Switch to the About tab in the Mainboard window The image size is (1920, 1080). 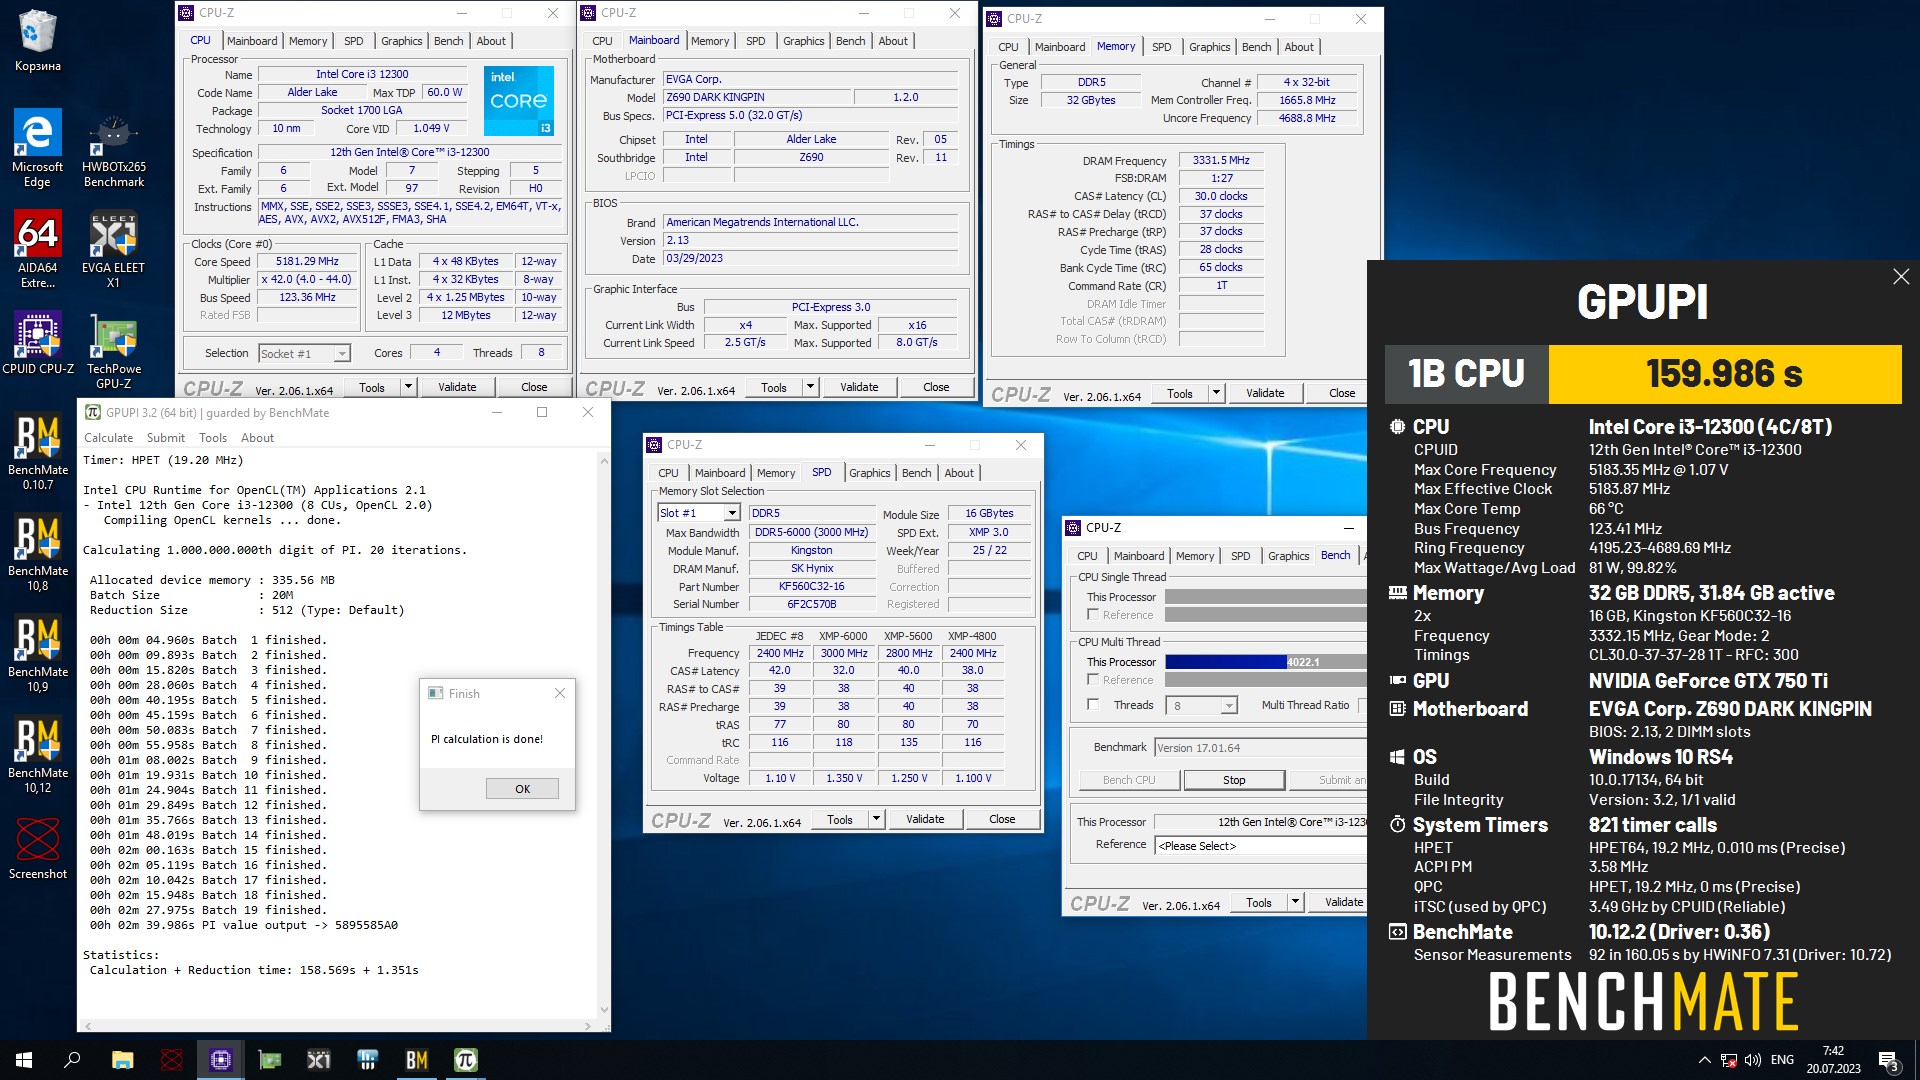(x=893, y=41)
